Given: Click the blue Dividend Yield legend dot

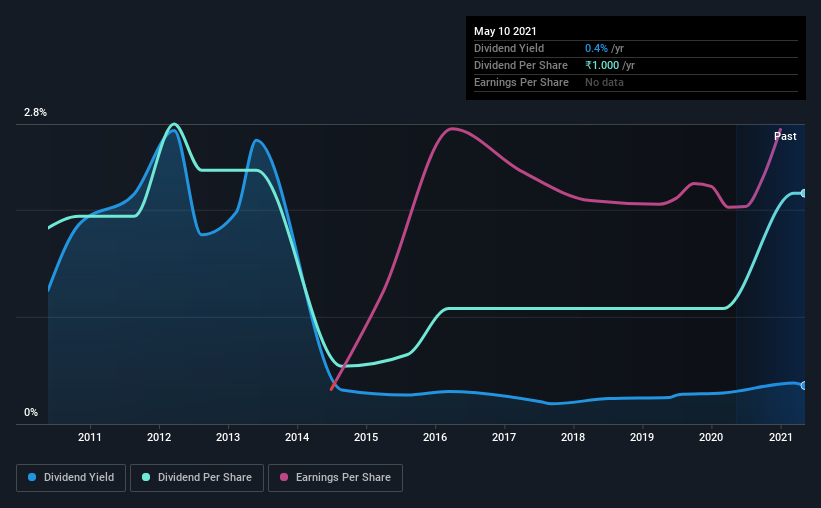Looking at the screenshot, I should (32, 477).
